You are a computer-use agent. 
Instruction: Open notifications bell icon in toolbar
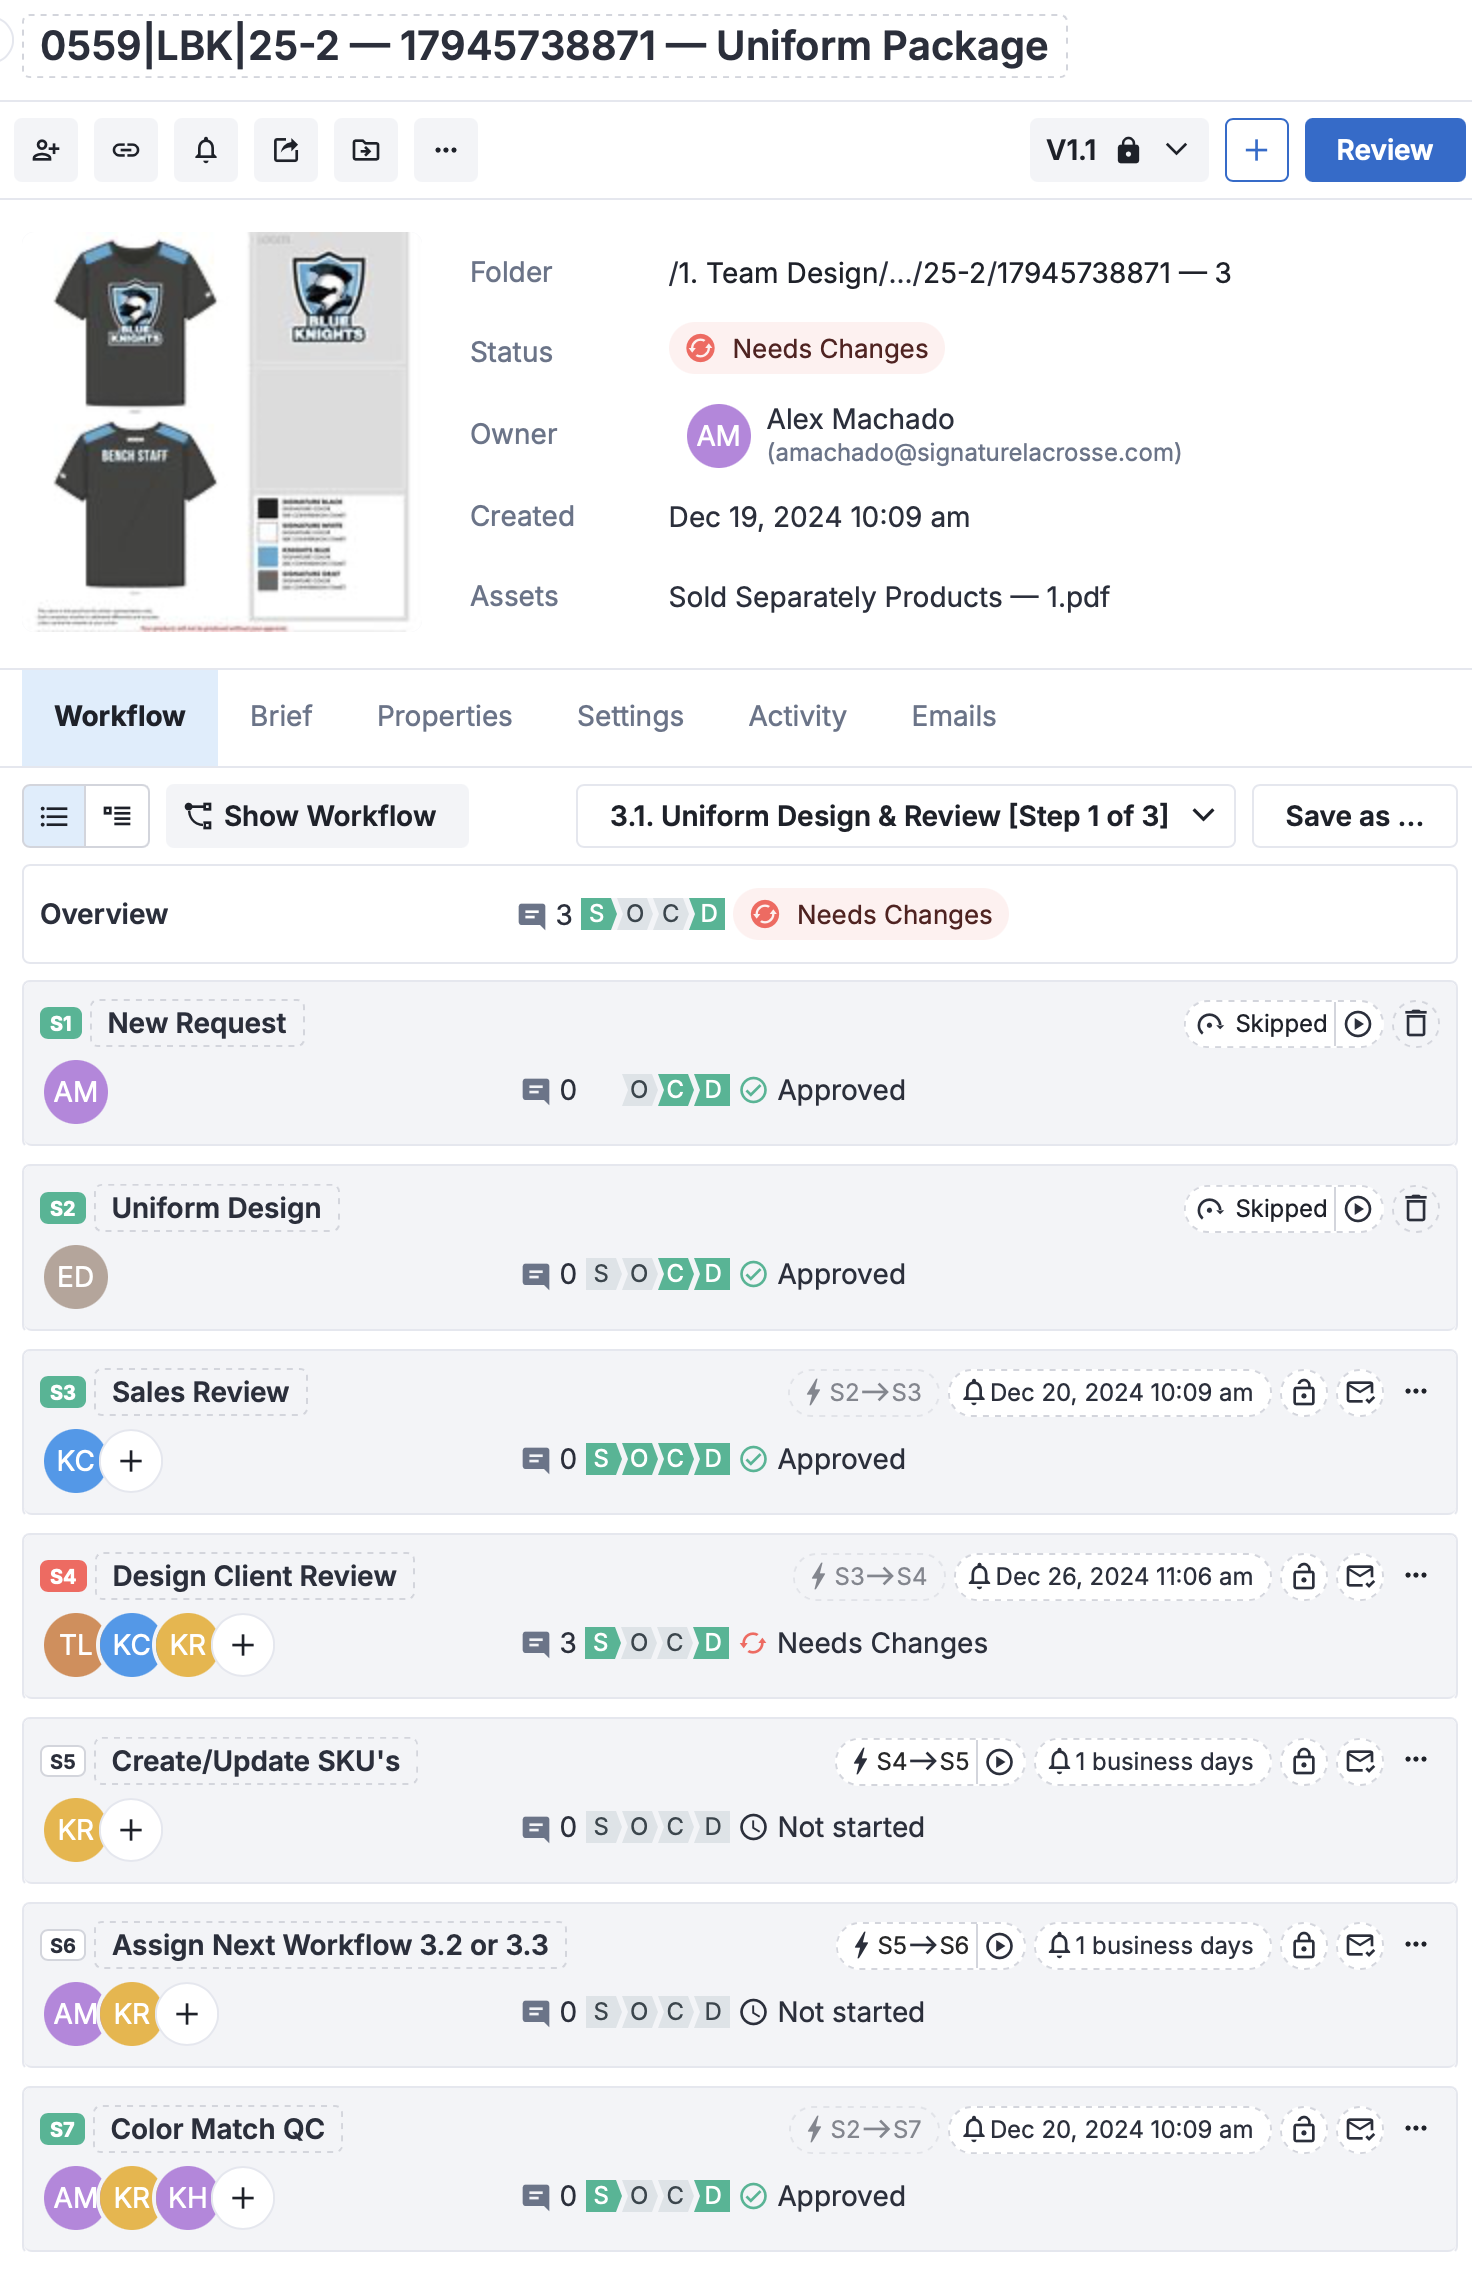(x=206, y=150)
